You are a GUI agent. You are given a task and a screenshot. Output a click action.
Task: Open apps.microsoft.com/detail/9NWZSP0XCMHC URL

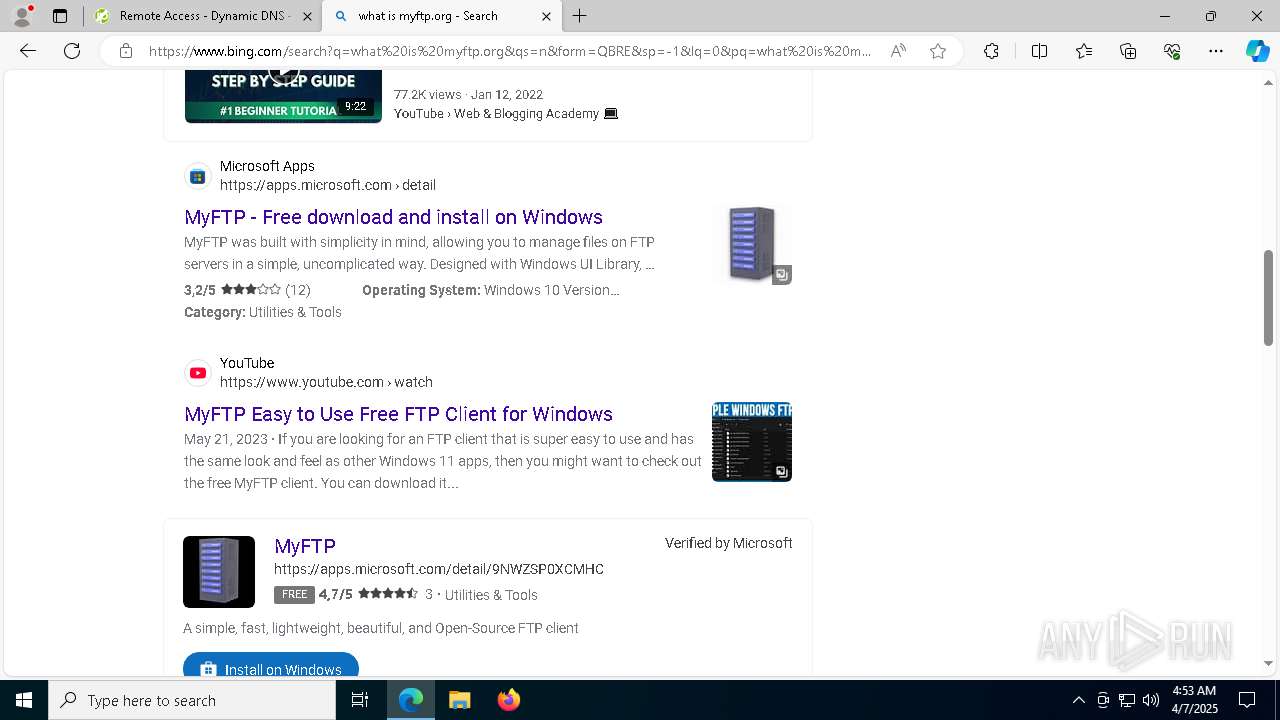pyautogui.click(x=439, y=569)
